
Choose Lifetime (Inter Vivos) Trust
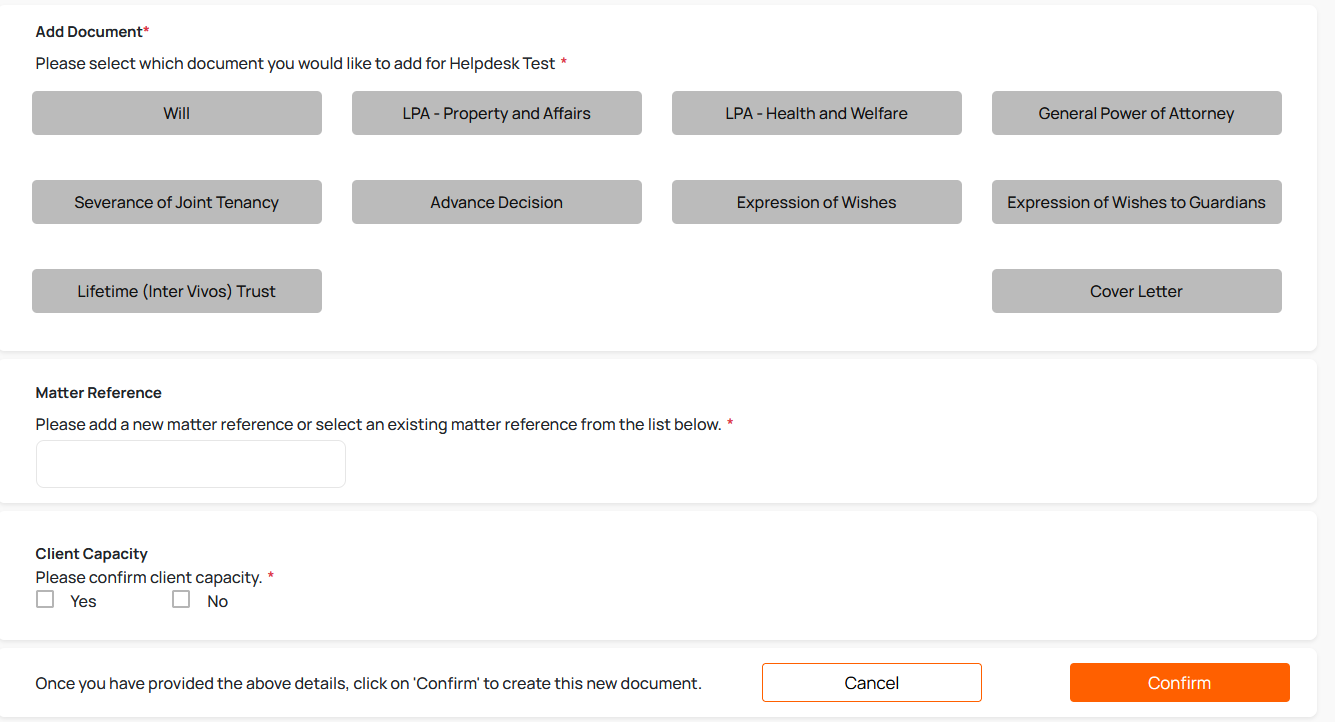[177, 291]
